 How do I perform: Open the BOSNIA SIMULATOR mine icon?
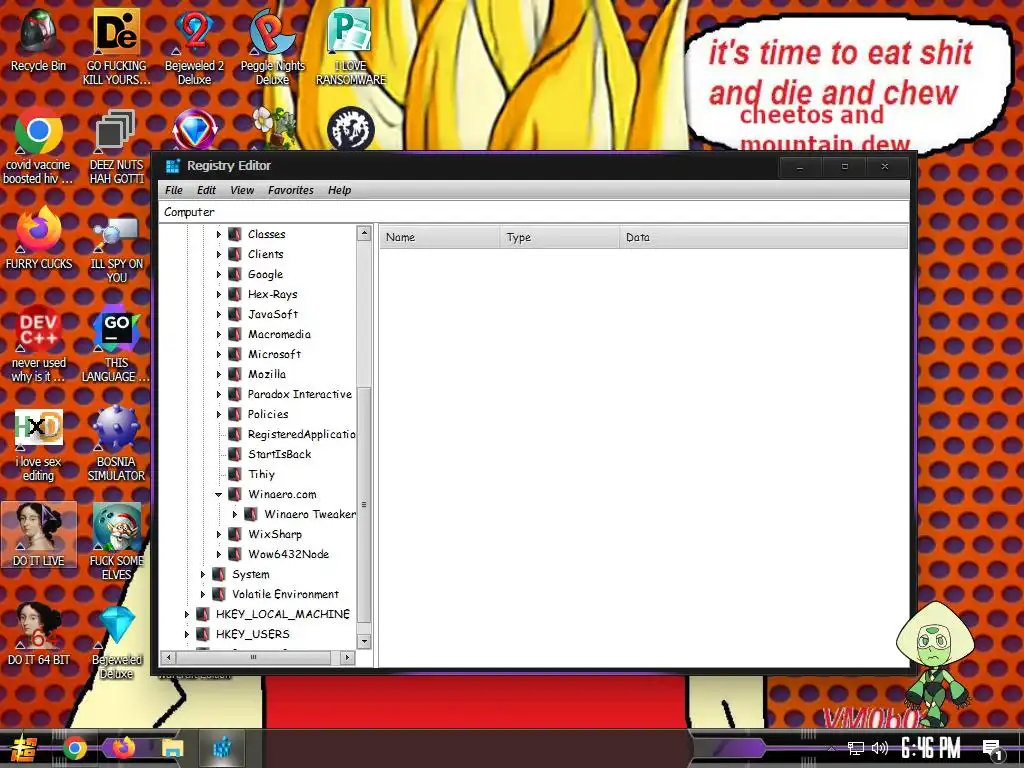(x=116, y=443)
